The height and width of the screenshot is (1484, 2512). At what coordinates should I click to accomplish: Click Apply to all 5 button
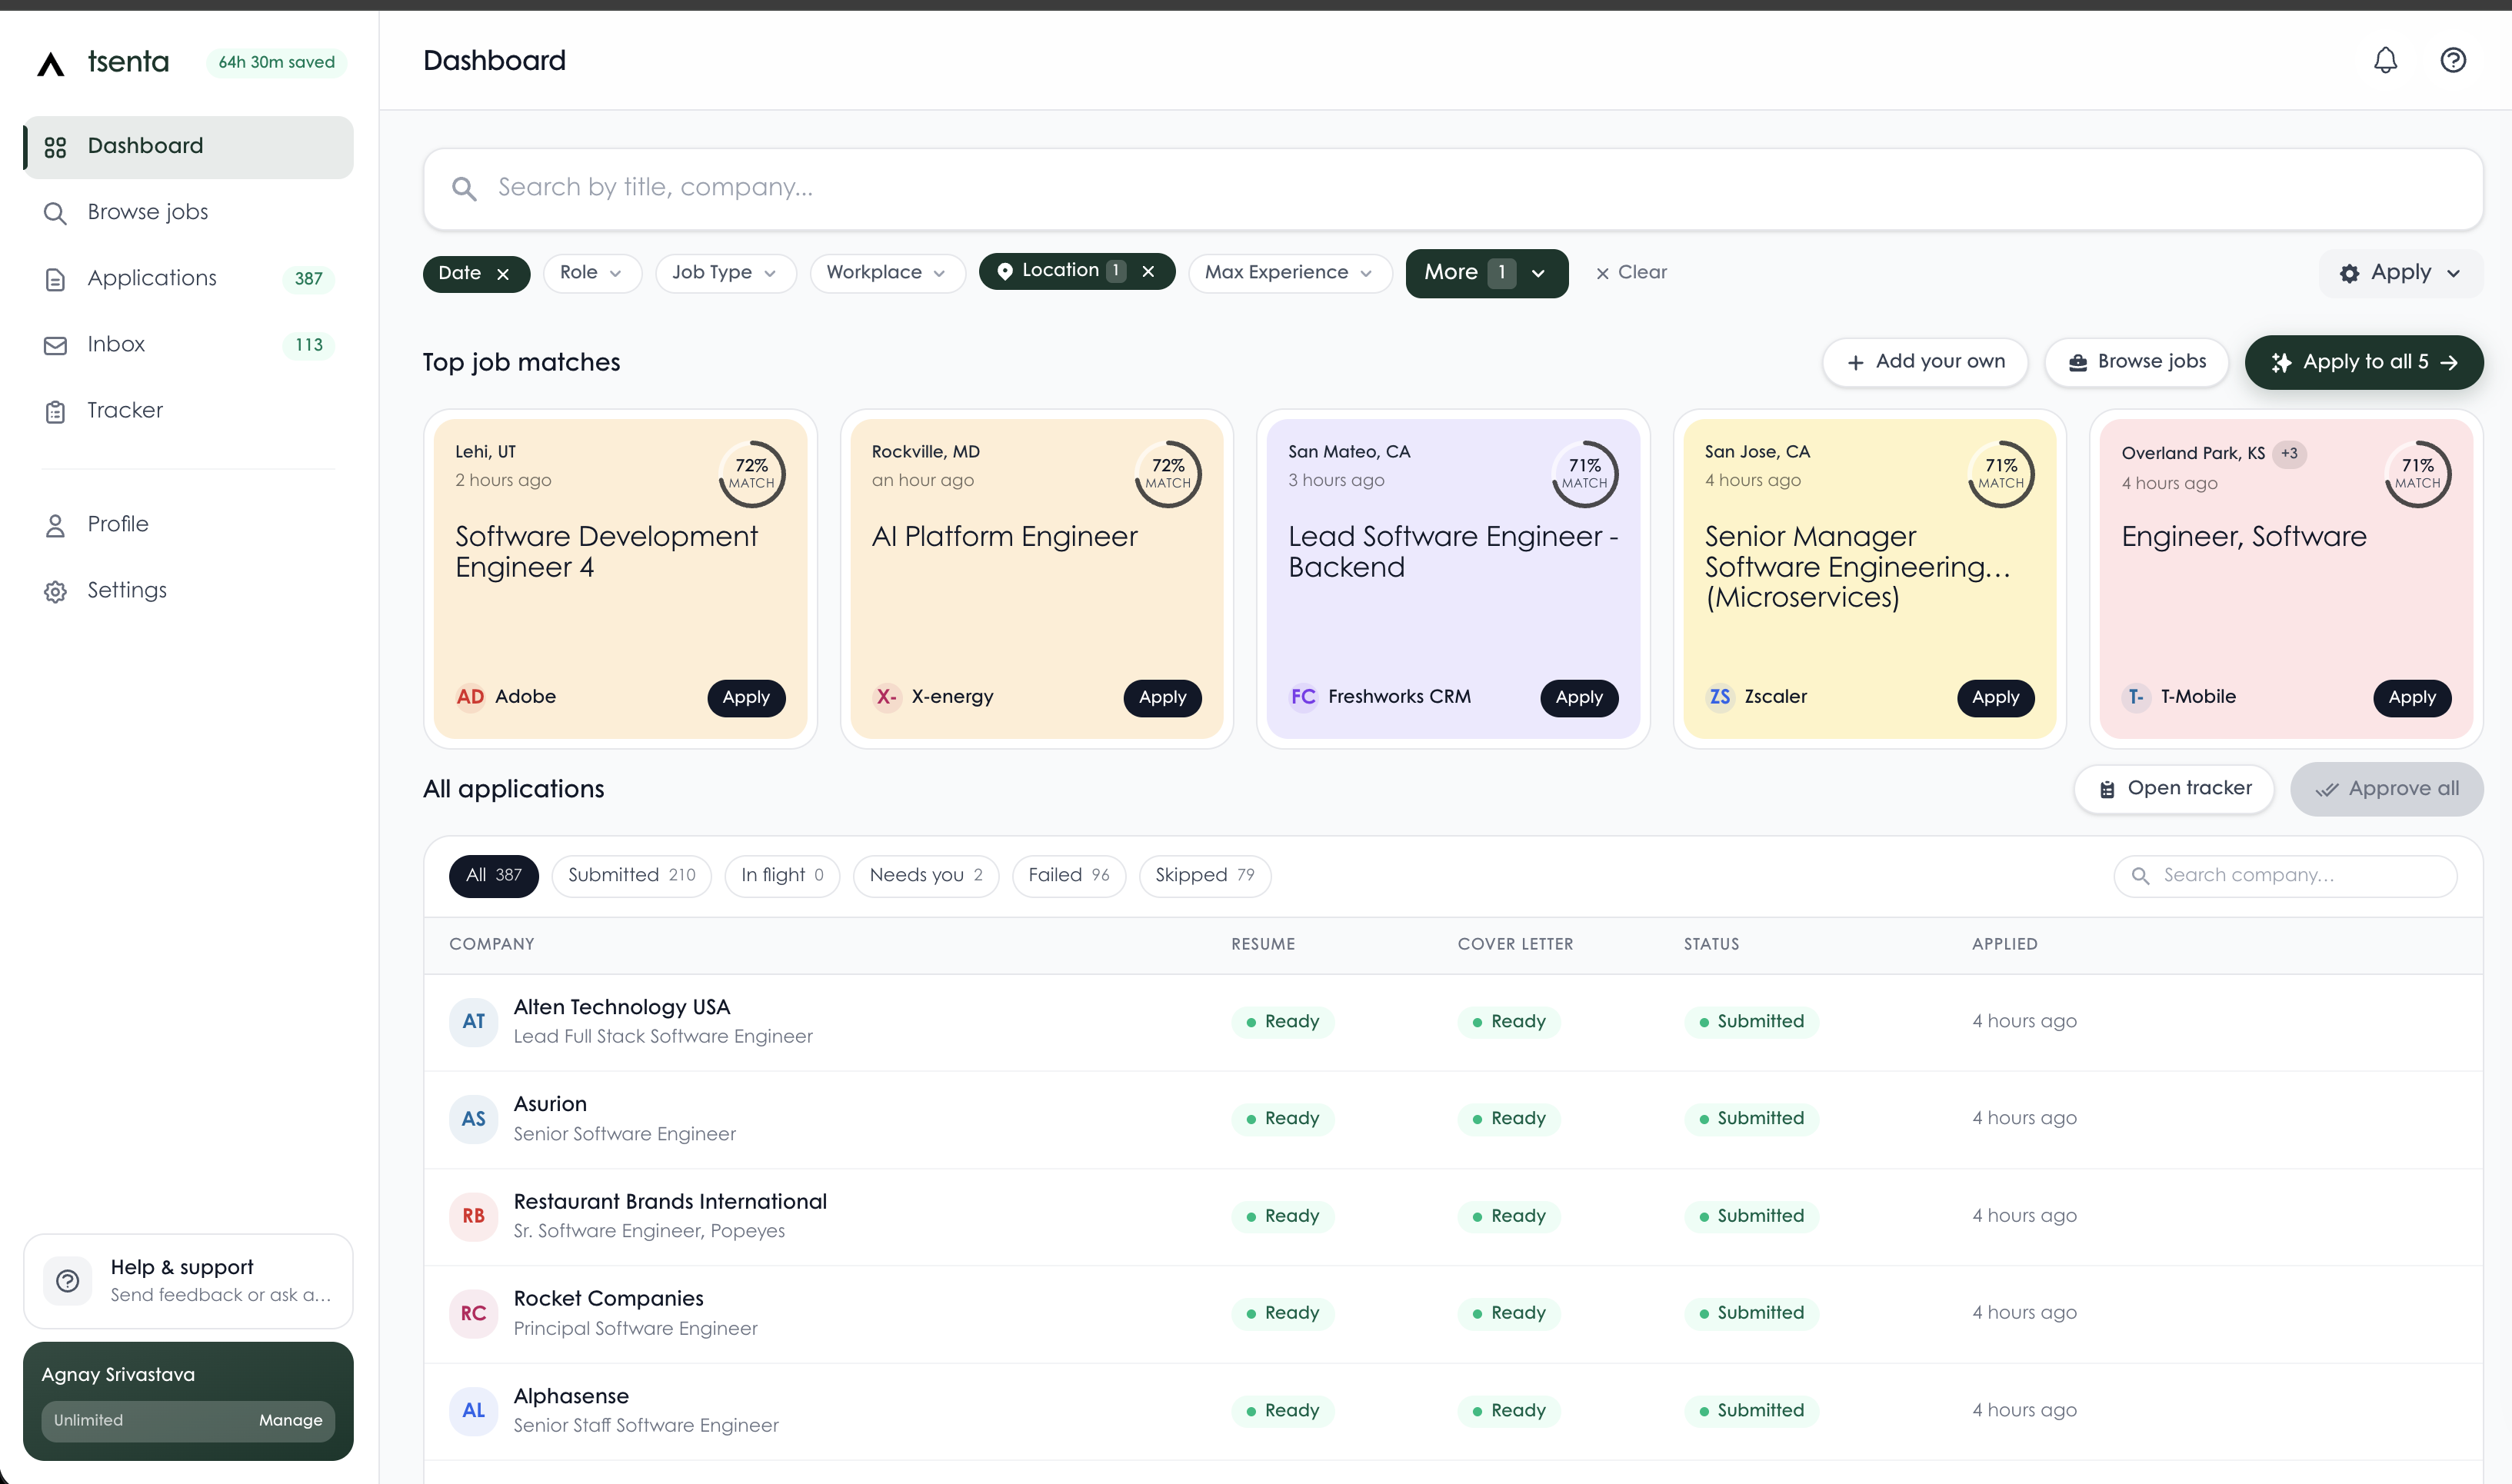2364,362
